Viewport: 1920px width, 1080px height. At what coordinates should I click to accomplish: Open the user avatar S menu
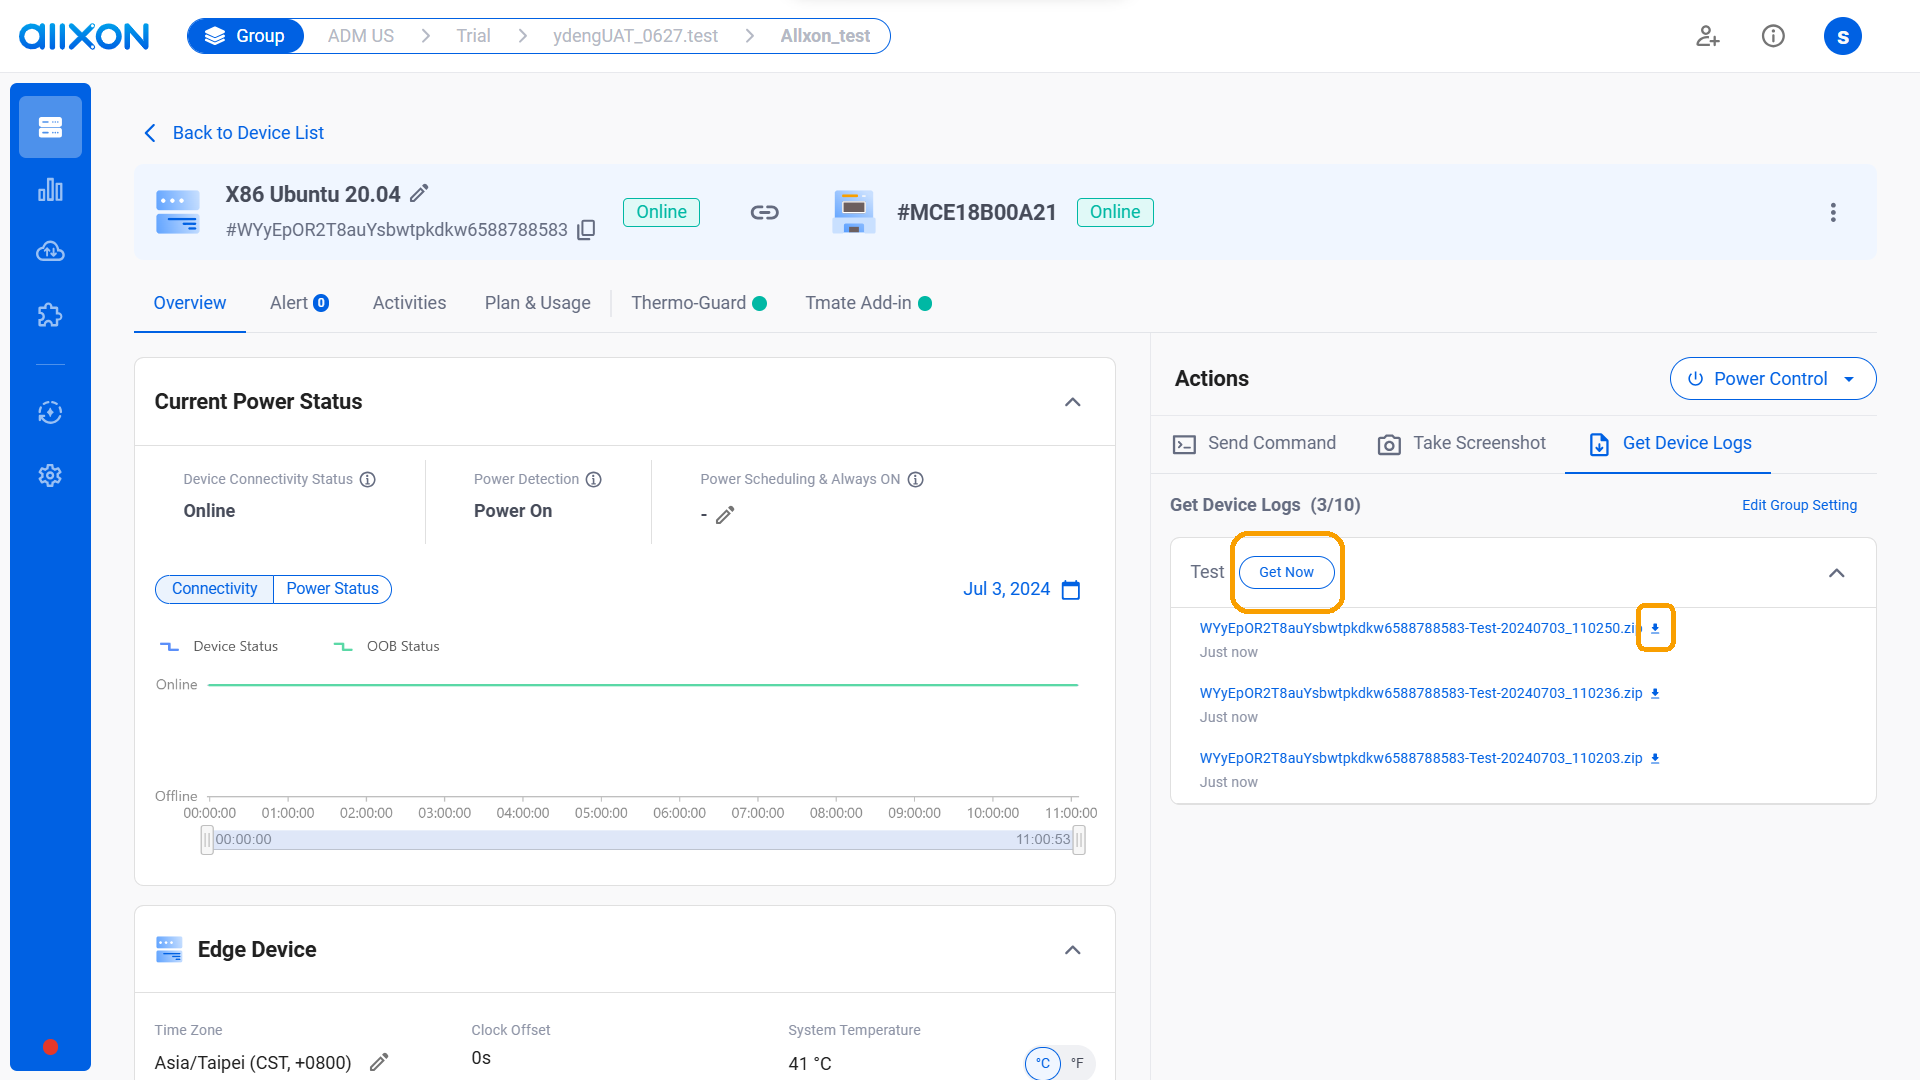[x=1842, y=36]
